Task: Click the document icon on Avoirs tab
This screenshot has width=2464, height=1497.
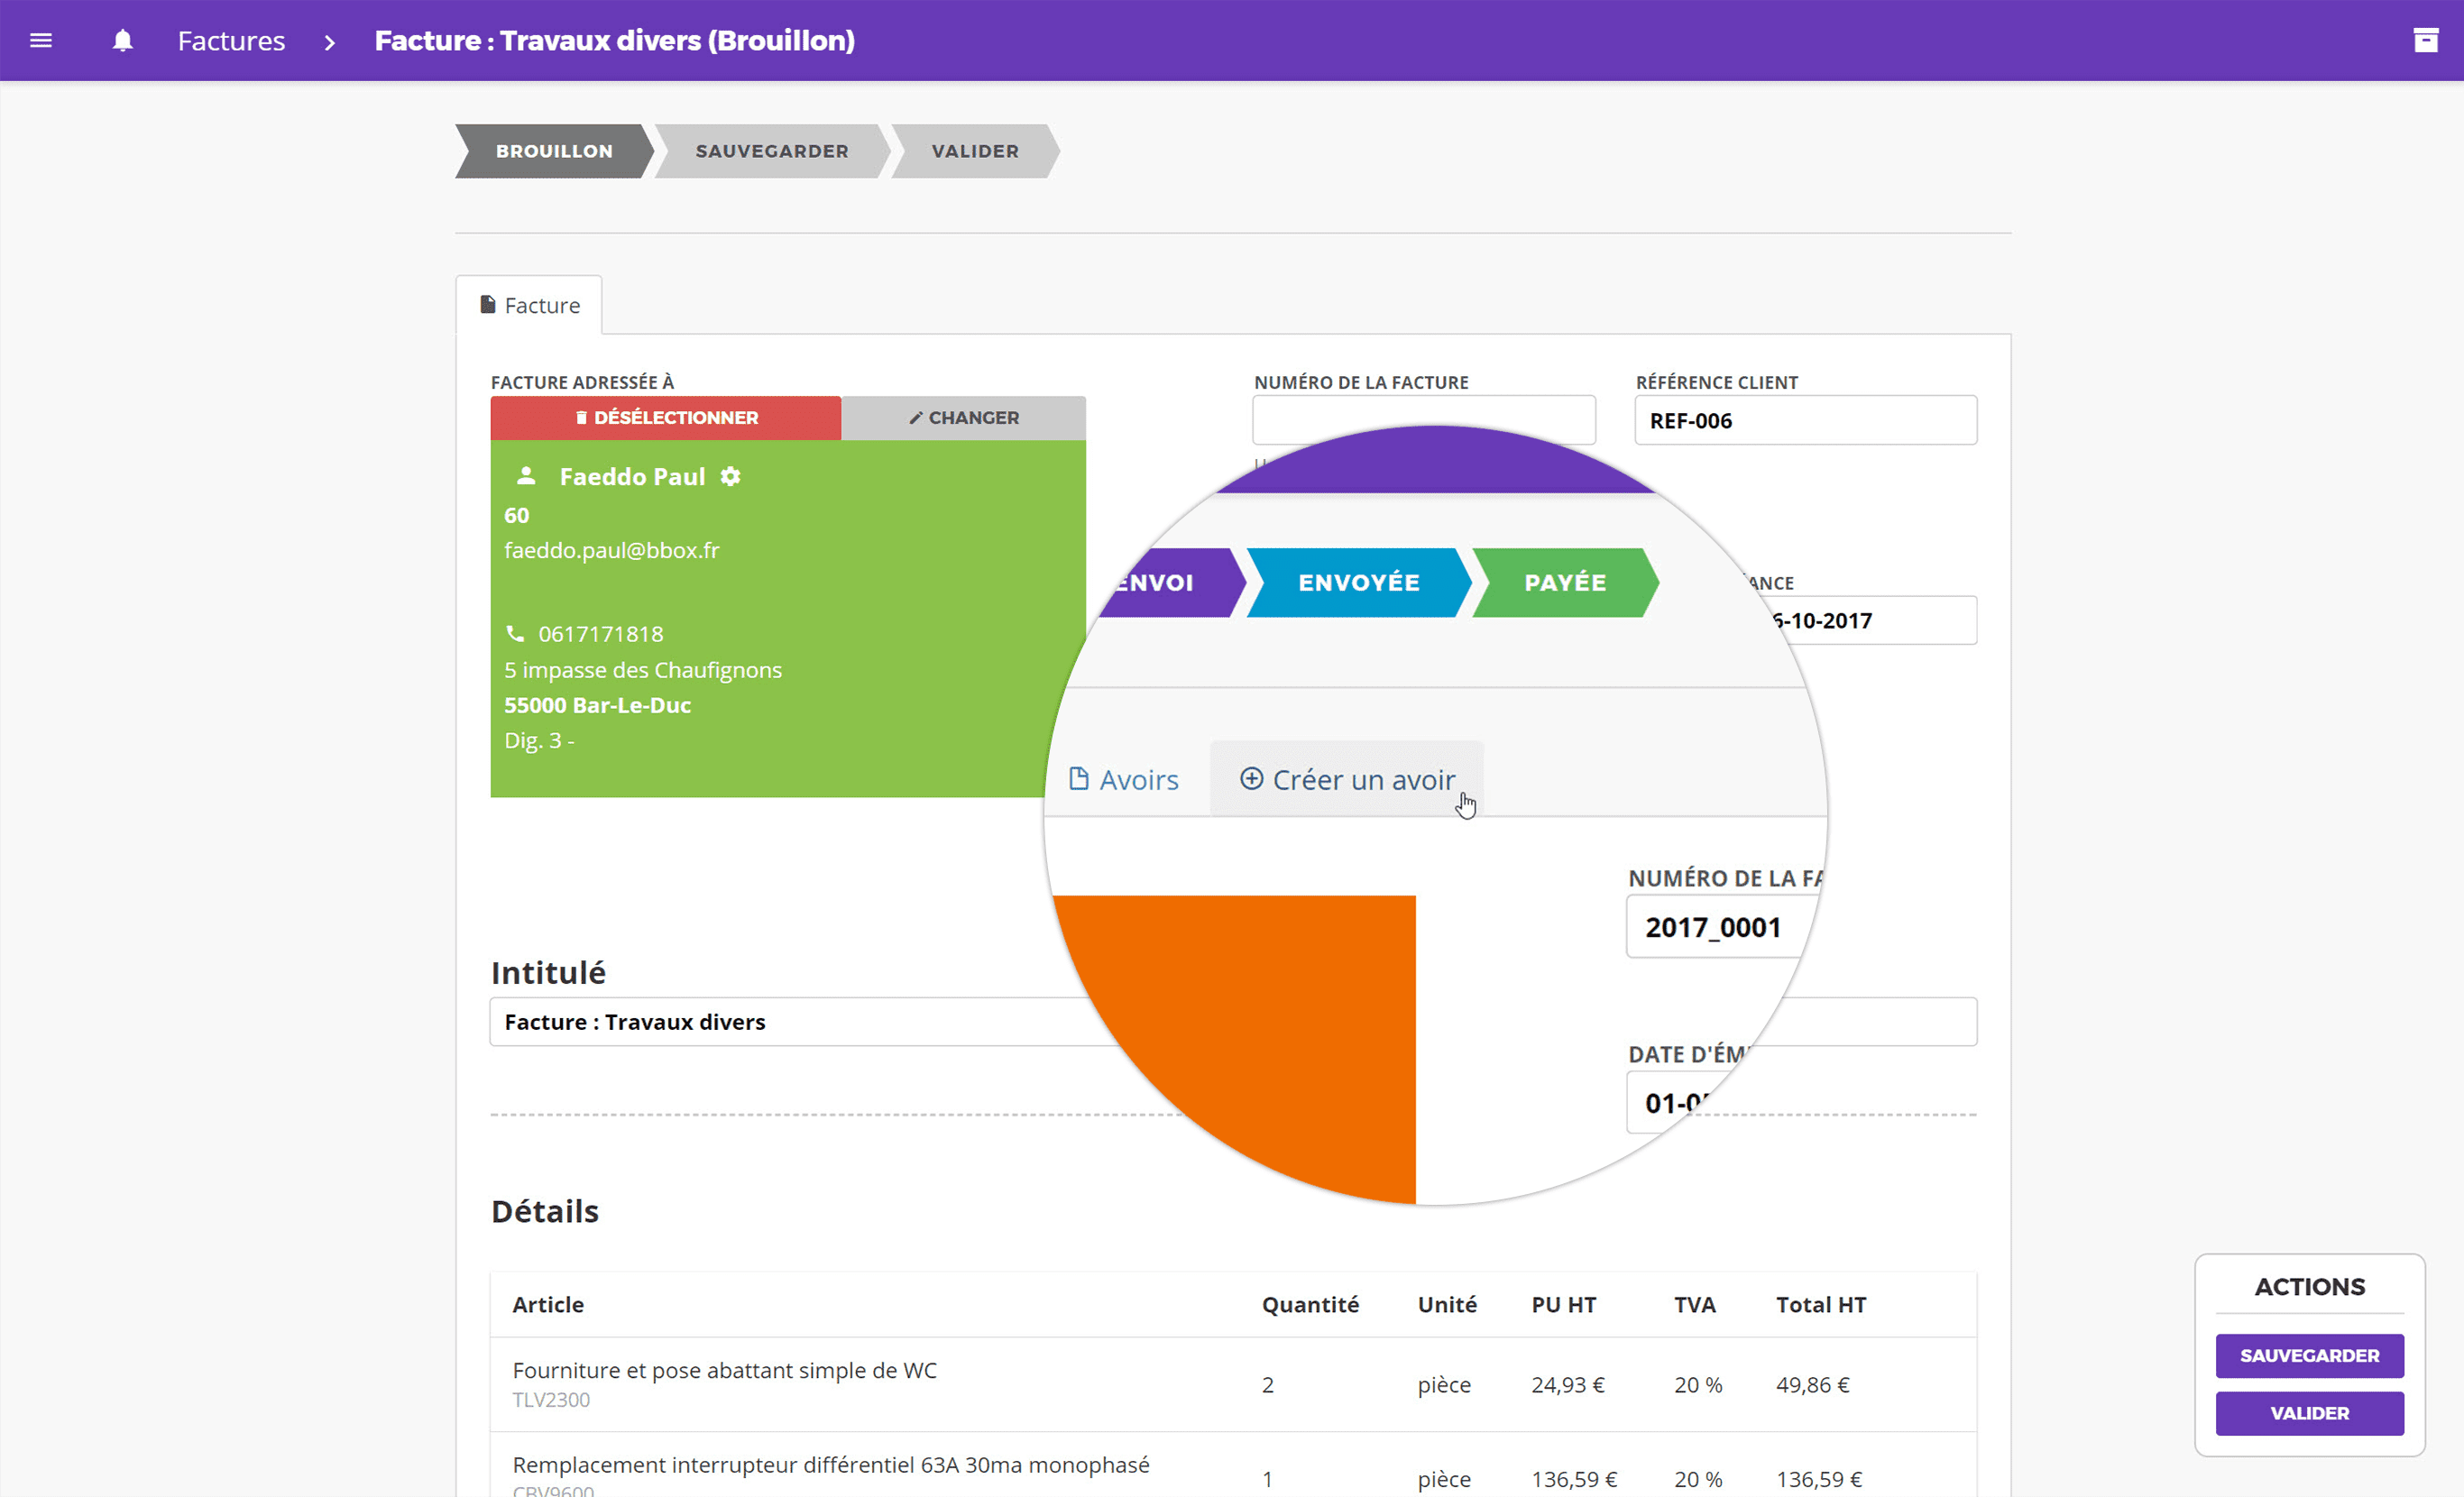Action: click(x=1078, y=778)
